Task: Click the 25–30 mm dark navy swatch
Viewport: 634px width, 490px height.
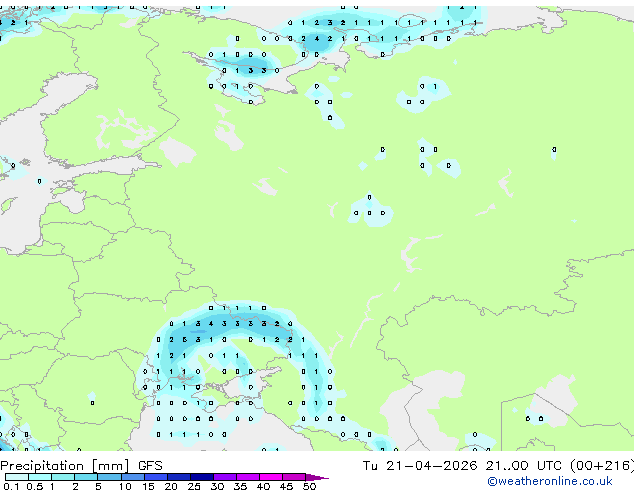Action: [x=201, y=477]
